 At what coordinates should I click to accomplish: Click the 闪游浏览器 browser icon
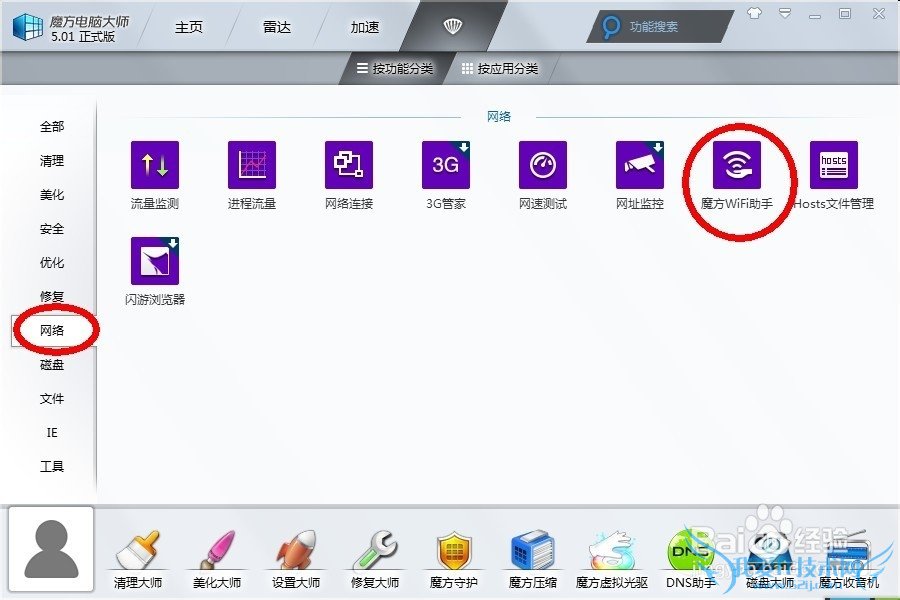tap(155, 261)
